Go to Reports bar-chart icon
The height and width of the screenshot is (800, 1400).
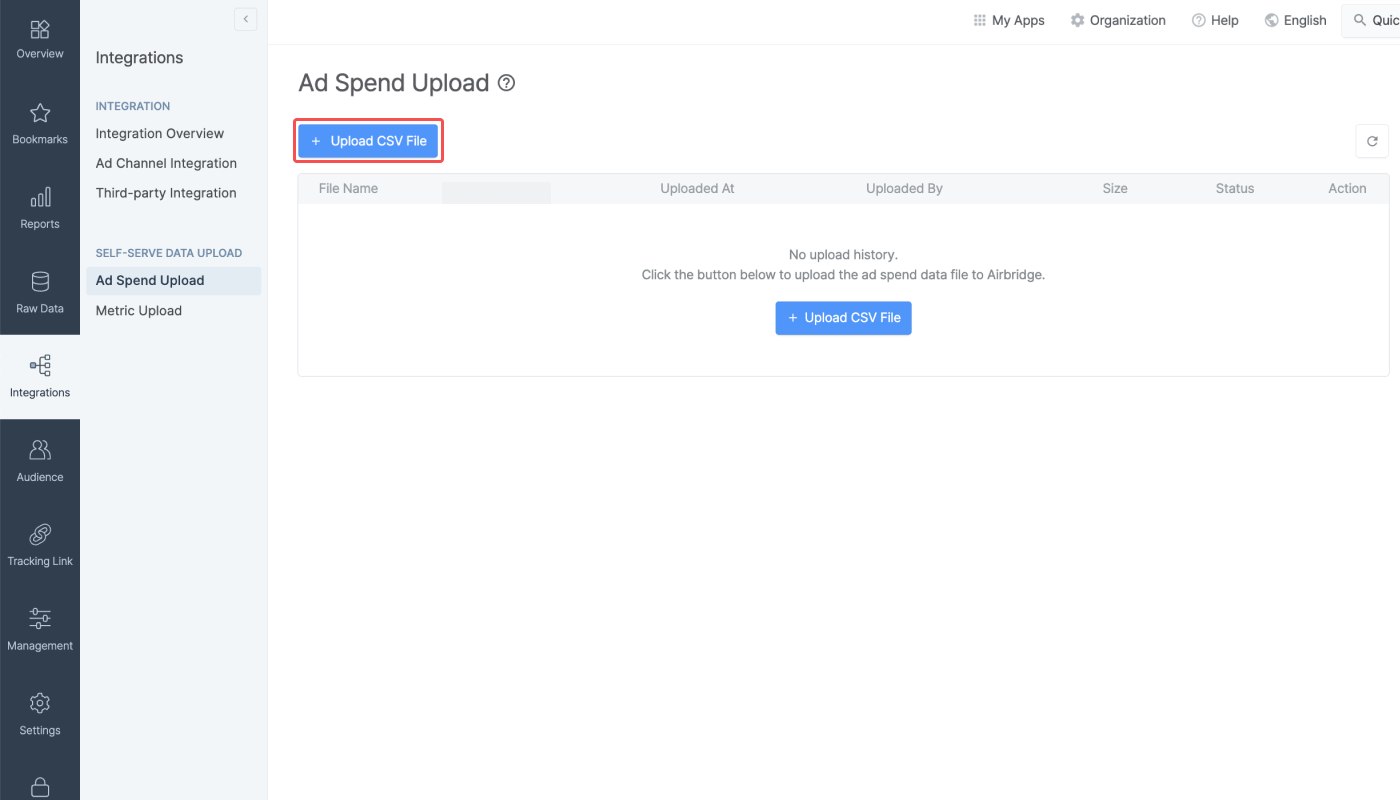(x=40, y=197)
